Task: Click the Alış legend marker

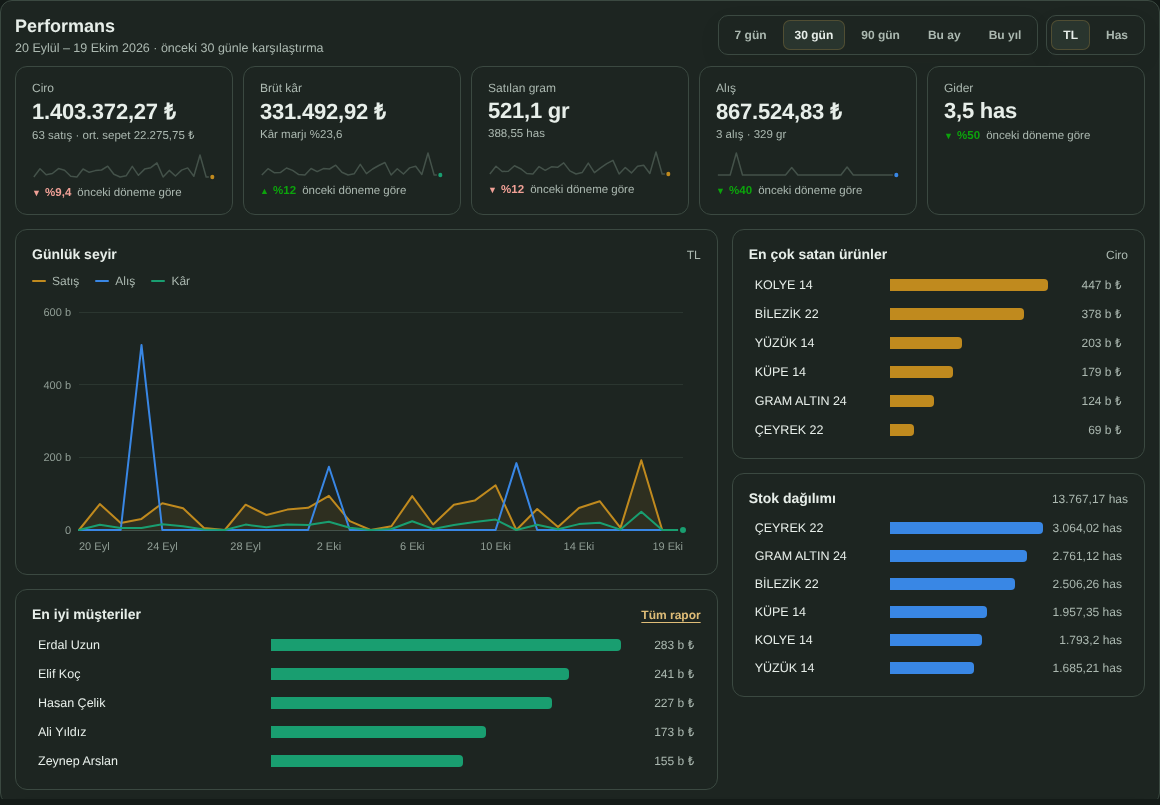Action: pyautogui.click(x=102, y=281)
